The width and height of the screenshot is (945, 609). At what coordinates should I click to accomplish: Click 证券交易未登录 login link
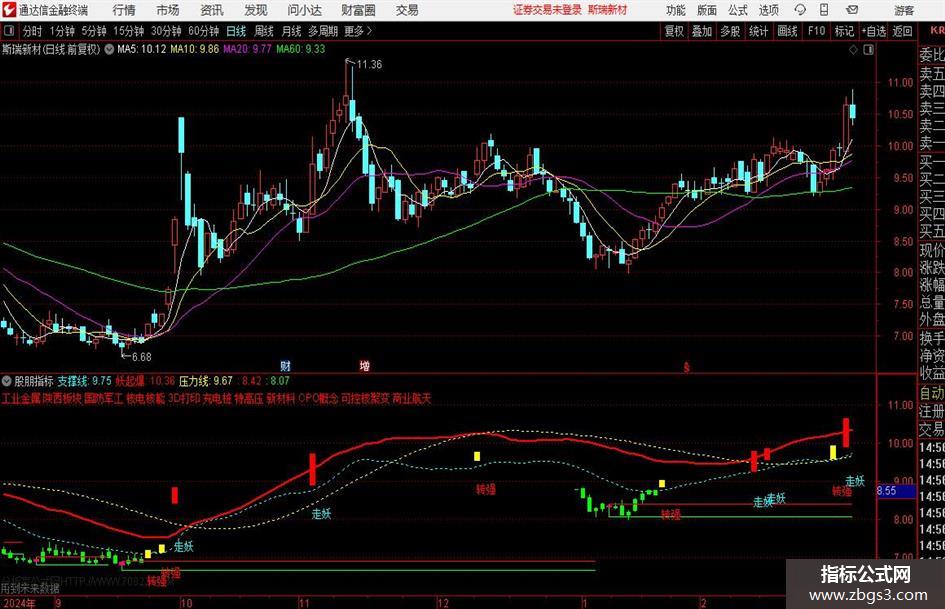click(547, 10)
